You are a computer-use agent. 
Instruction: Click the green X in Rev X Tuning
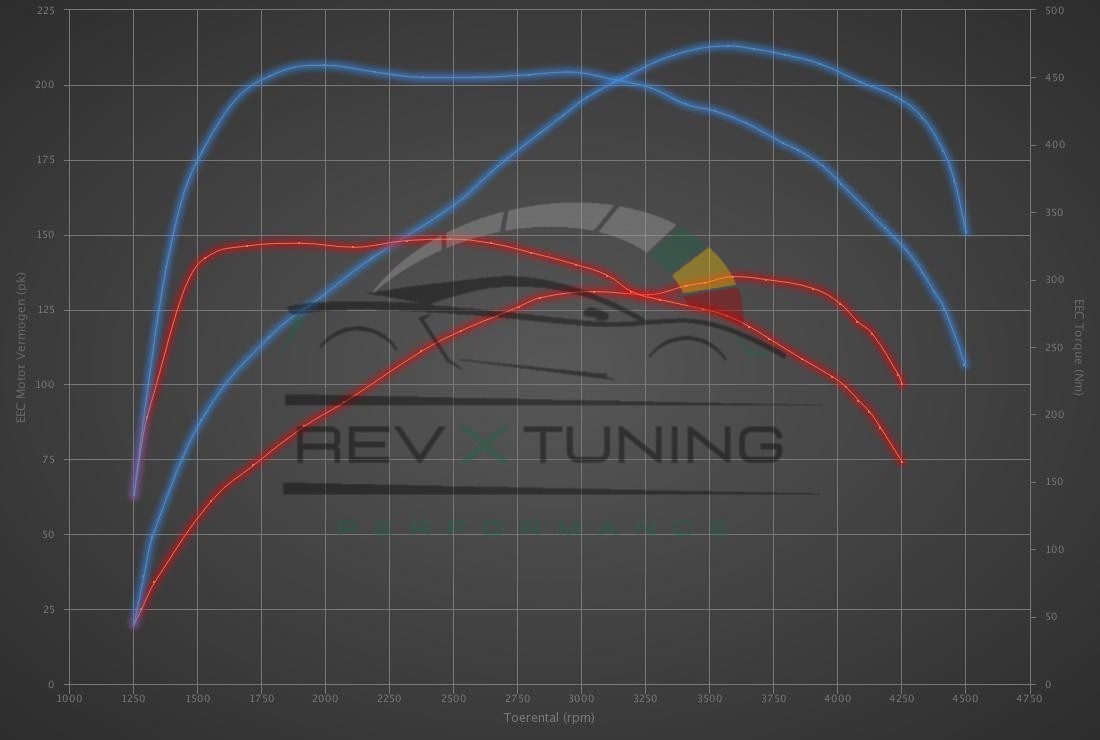point(485,443)
